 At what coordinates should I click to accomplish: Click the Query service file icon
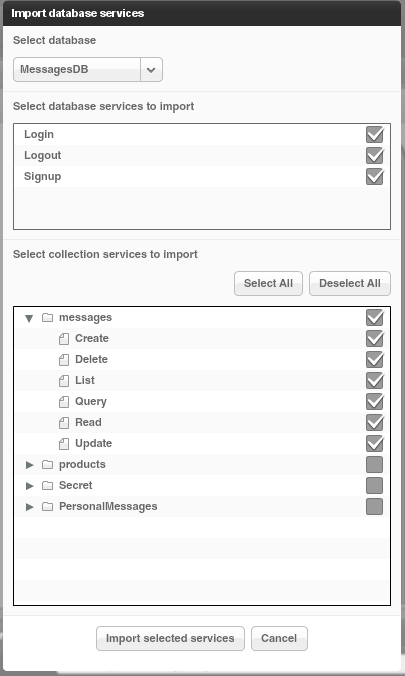click(x=64, y=402)
